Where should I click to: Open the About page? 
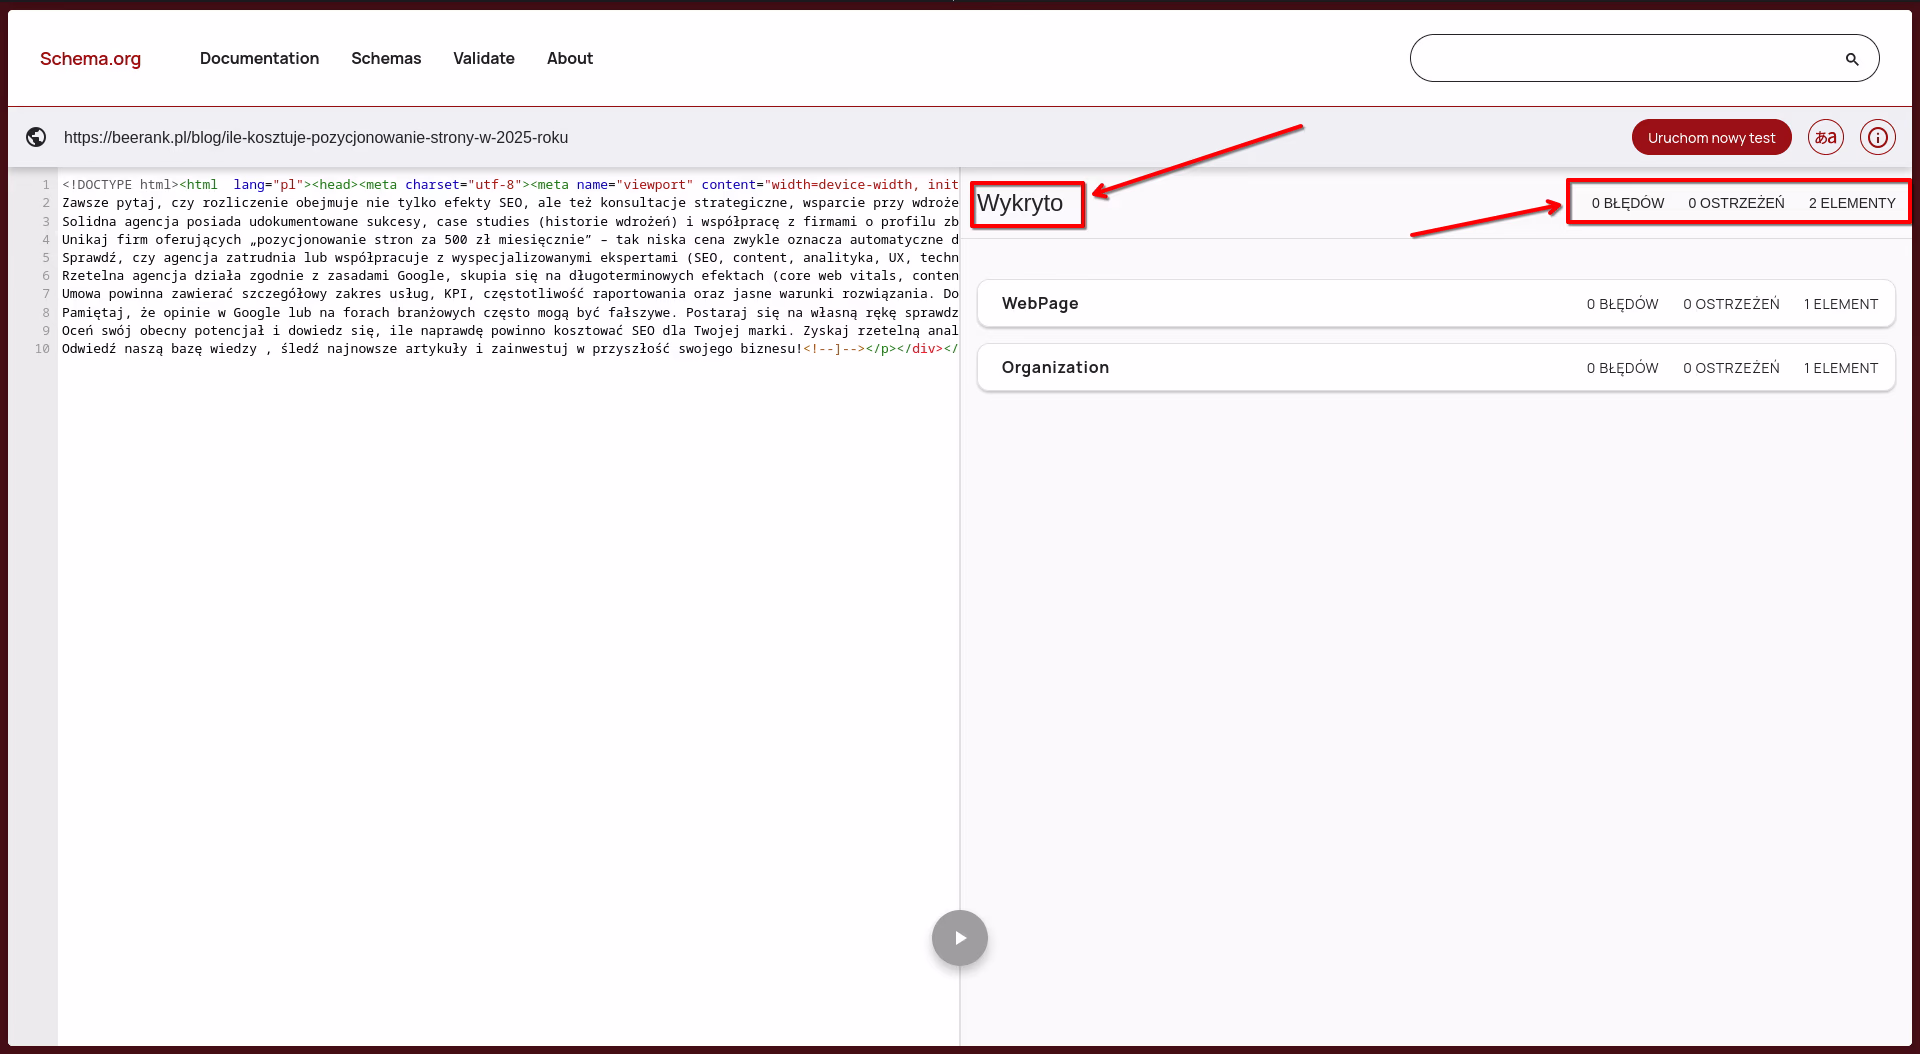569,58
